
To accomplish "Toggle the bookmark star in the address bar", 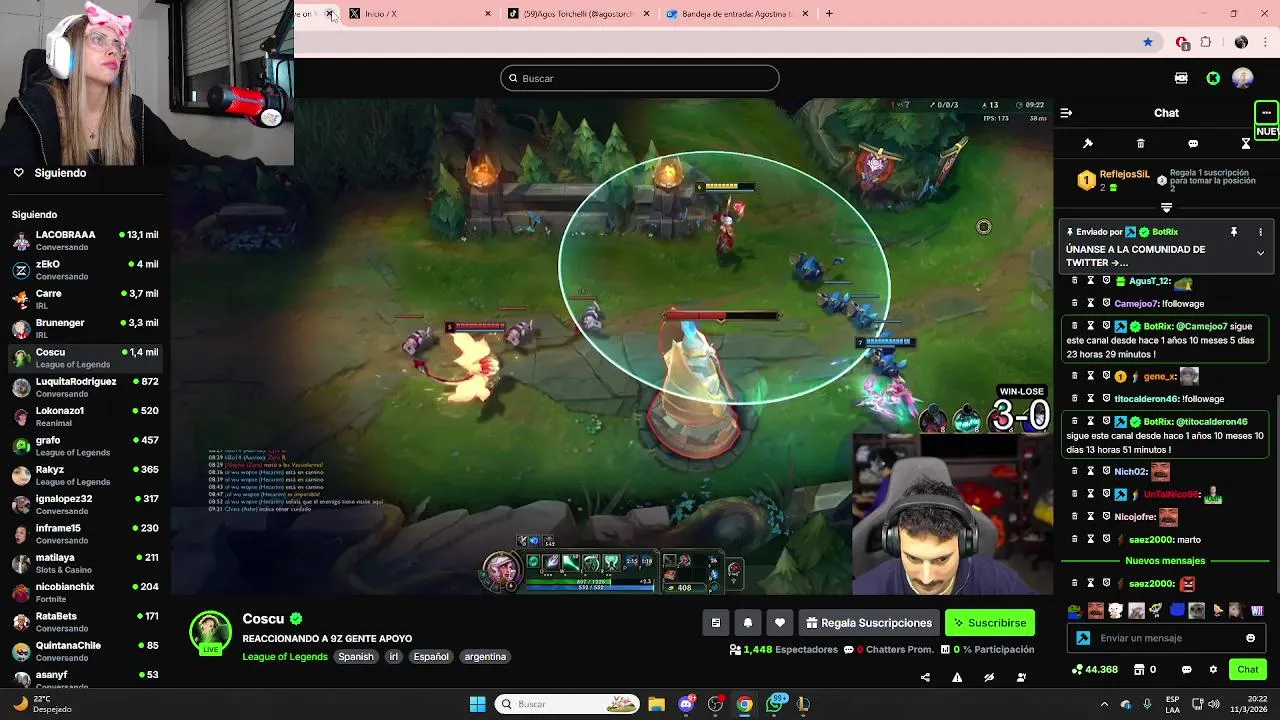I will [1148, 42].
